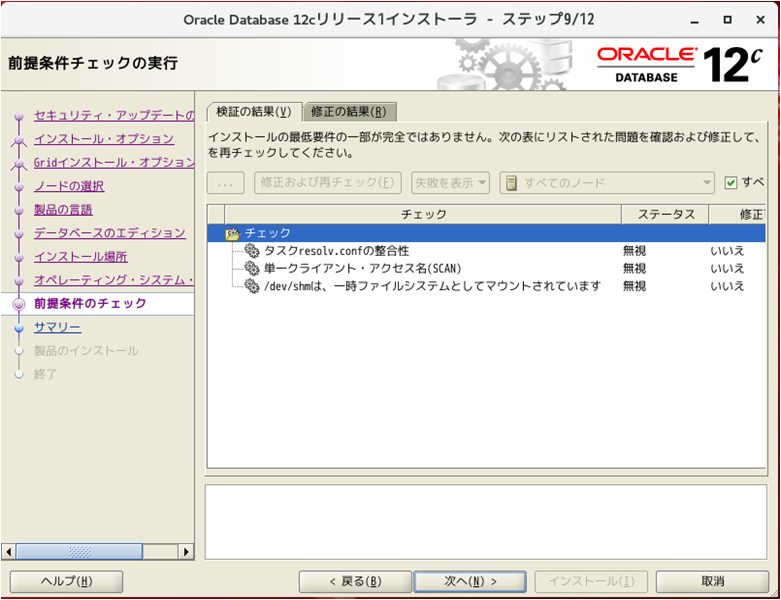Open データベースのエディション step link
Viewport: 781px width, 600px height.
[110, 233]
